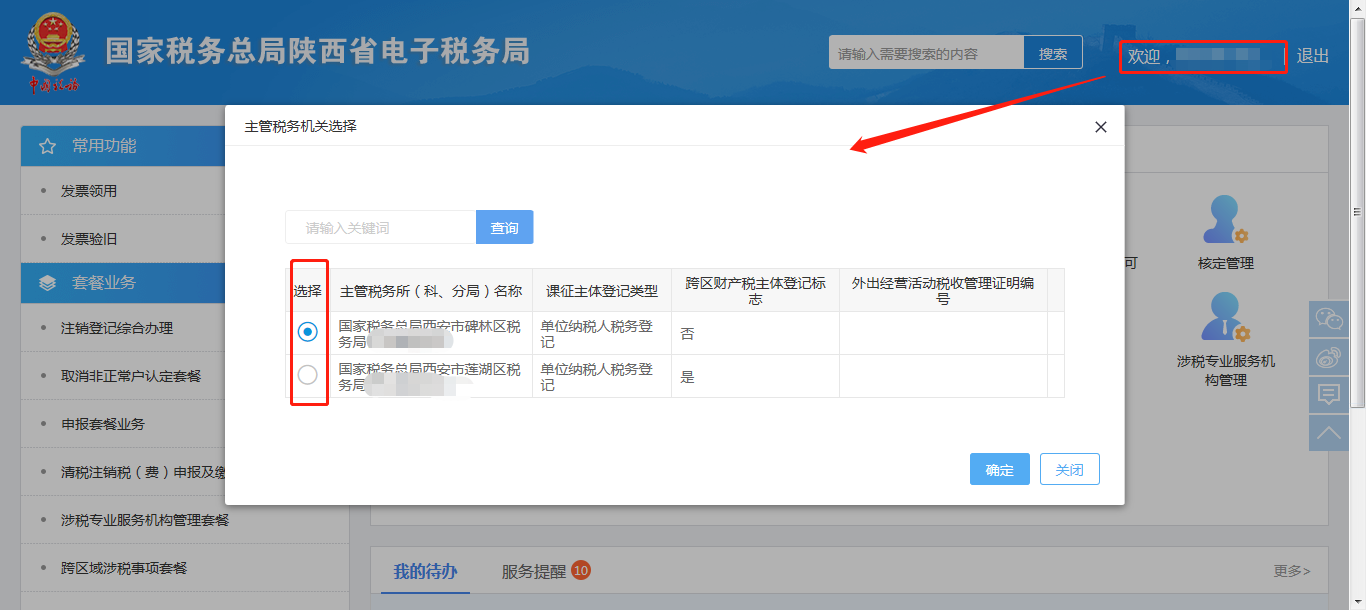Switch to 我的待办 tab
The width and height of the screenshot is (1366, 610).
[x=425, y=571]
